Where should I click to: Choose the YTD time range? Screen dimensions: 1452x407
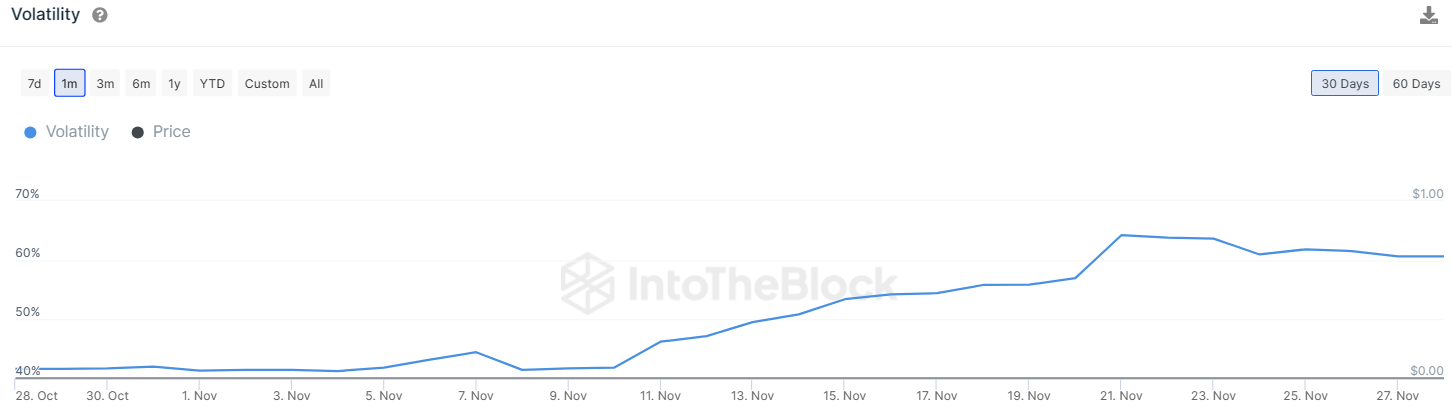click(212, 83)
